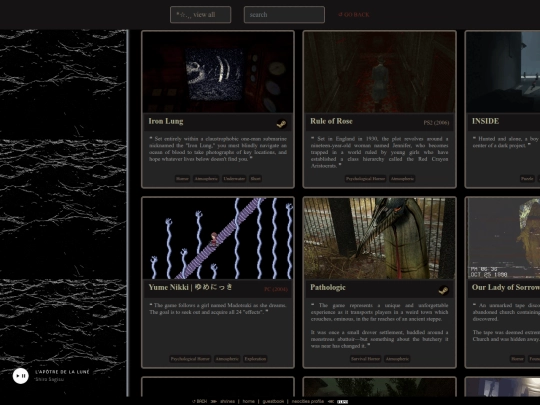Filter by Horror tag on Iron Lung

pos(182,178)
